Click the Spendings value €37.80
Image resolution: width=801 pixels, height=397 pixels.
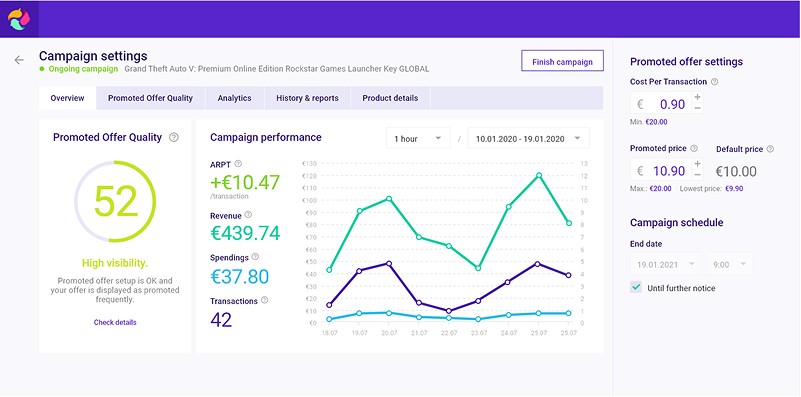240,276
